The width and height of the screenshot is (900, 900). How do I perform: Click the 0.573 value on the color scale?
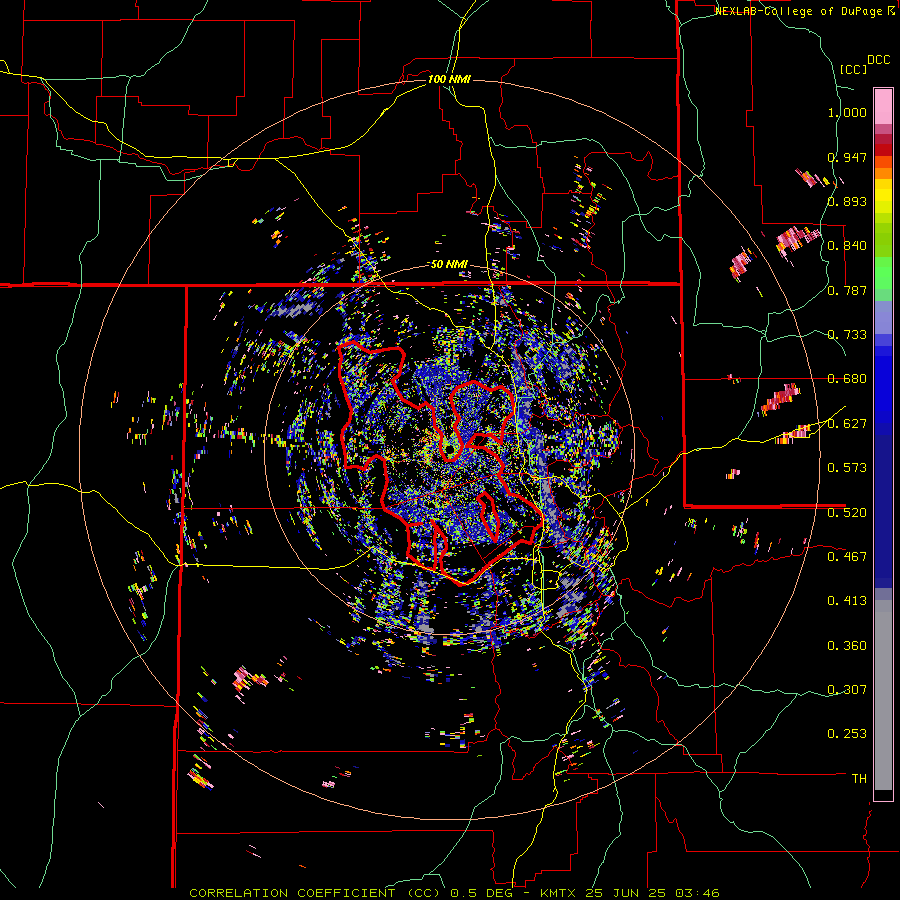(x=847, y=468)
